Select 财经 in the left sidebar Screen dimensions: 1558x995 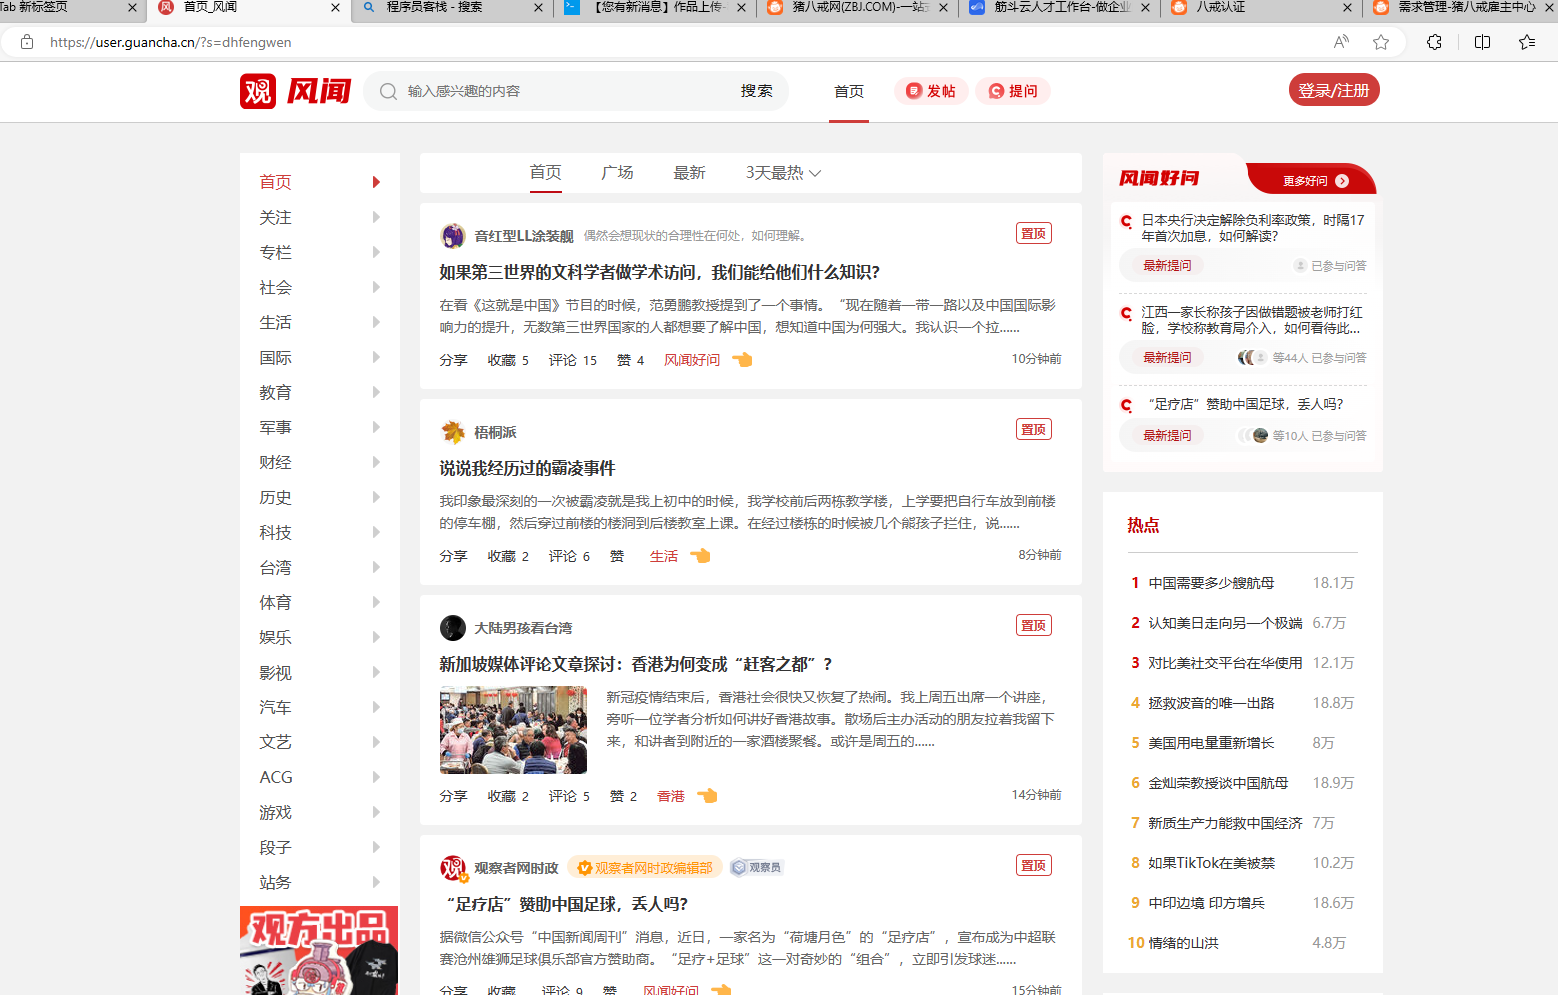tap(275, 462)
